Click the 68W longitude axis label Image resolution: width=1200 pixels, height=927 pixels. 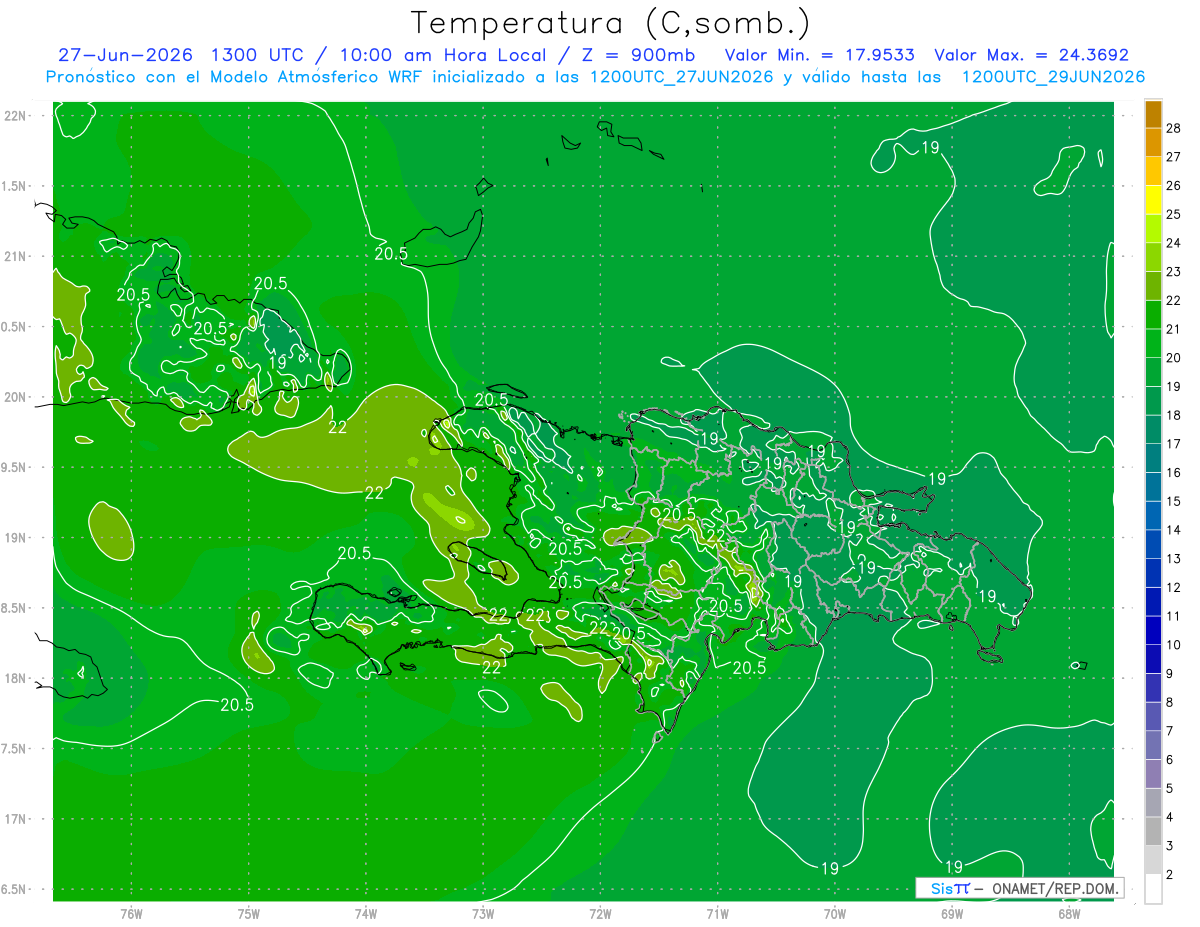[1069, 912]
